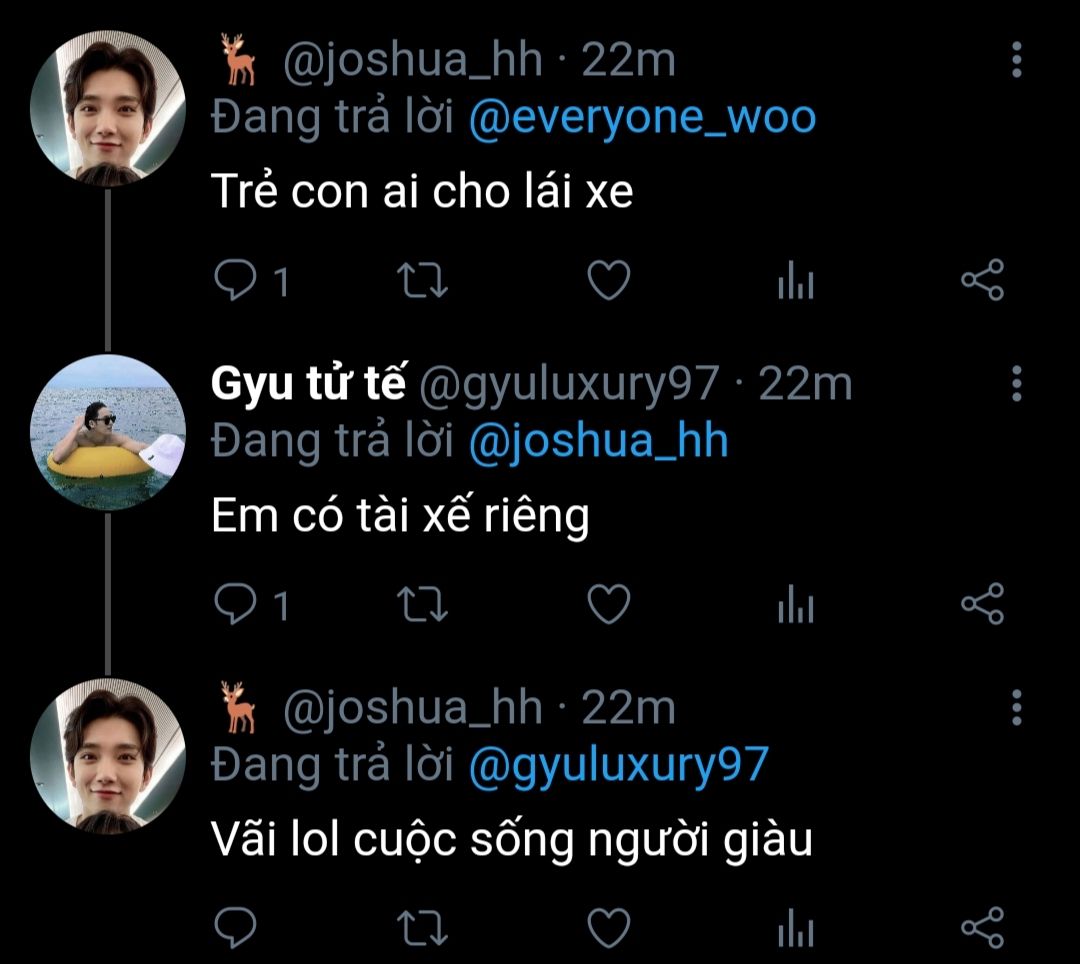Open Gyu tử tế profile picture
This screenshot has height=964, width=1080.
pos(109,433)
